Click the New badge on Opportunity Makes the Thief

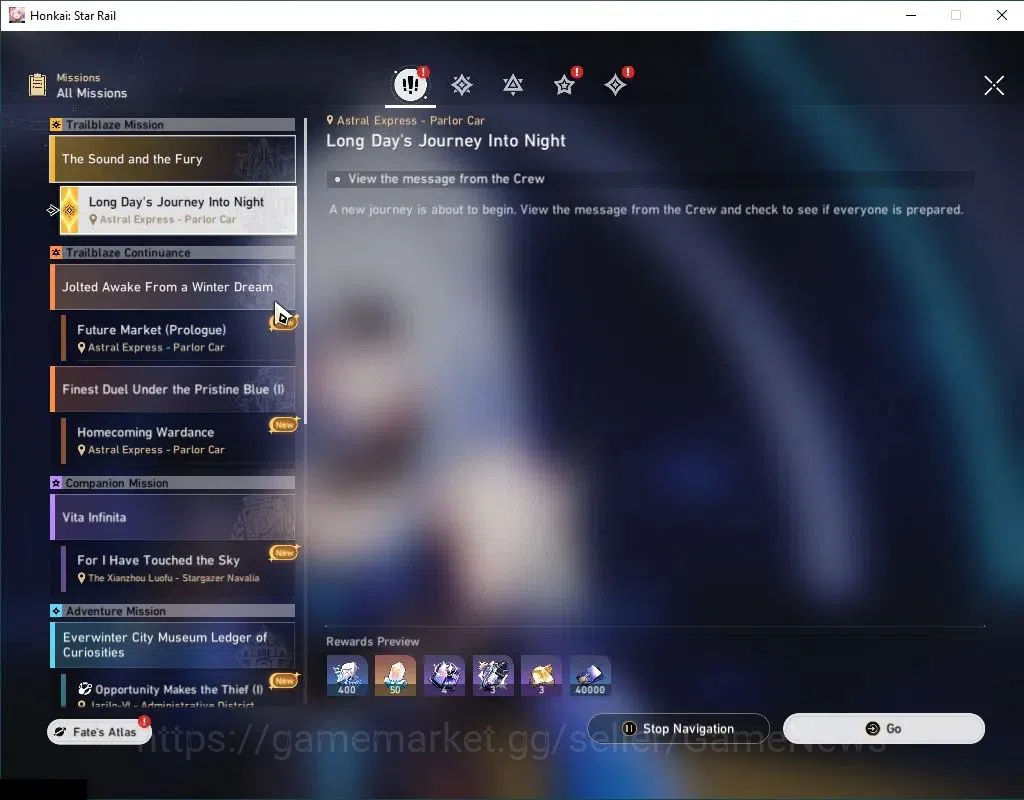tap(284, 680)
